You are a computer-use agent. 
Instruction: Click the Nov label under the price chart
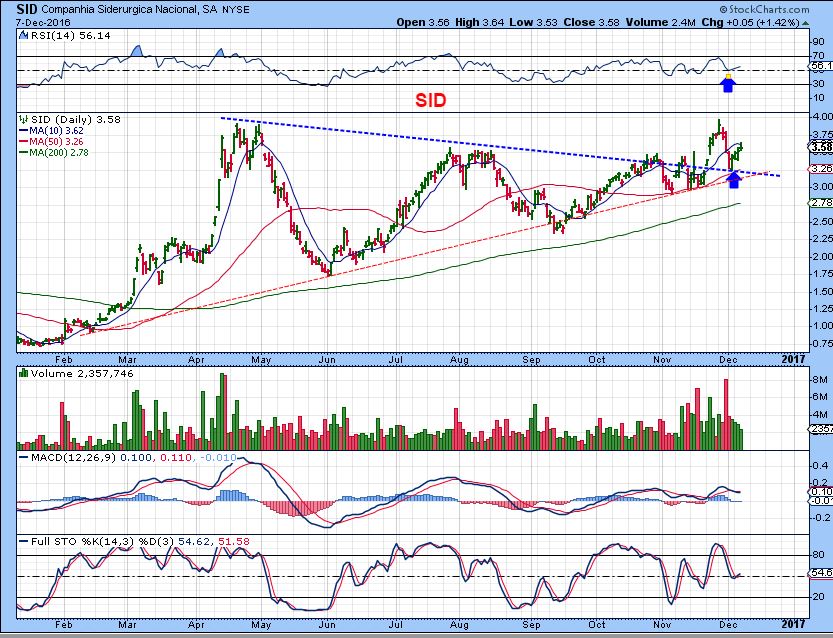pyautogui.click(x=662, y=360)
